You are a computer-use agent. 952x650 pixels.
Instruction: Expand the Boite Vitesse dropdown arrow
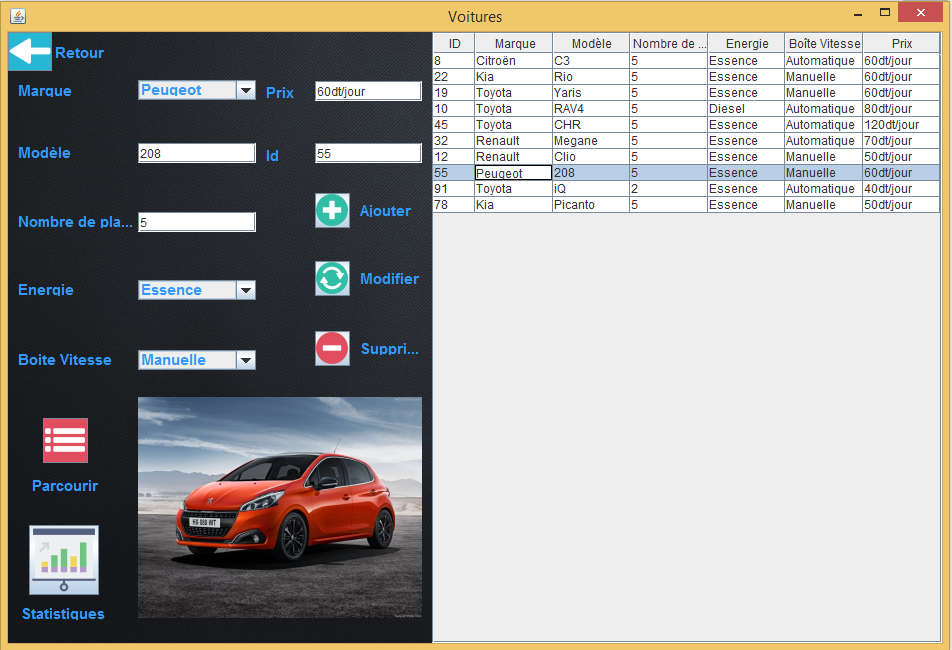click(x=246, y=360)
